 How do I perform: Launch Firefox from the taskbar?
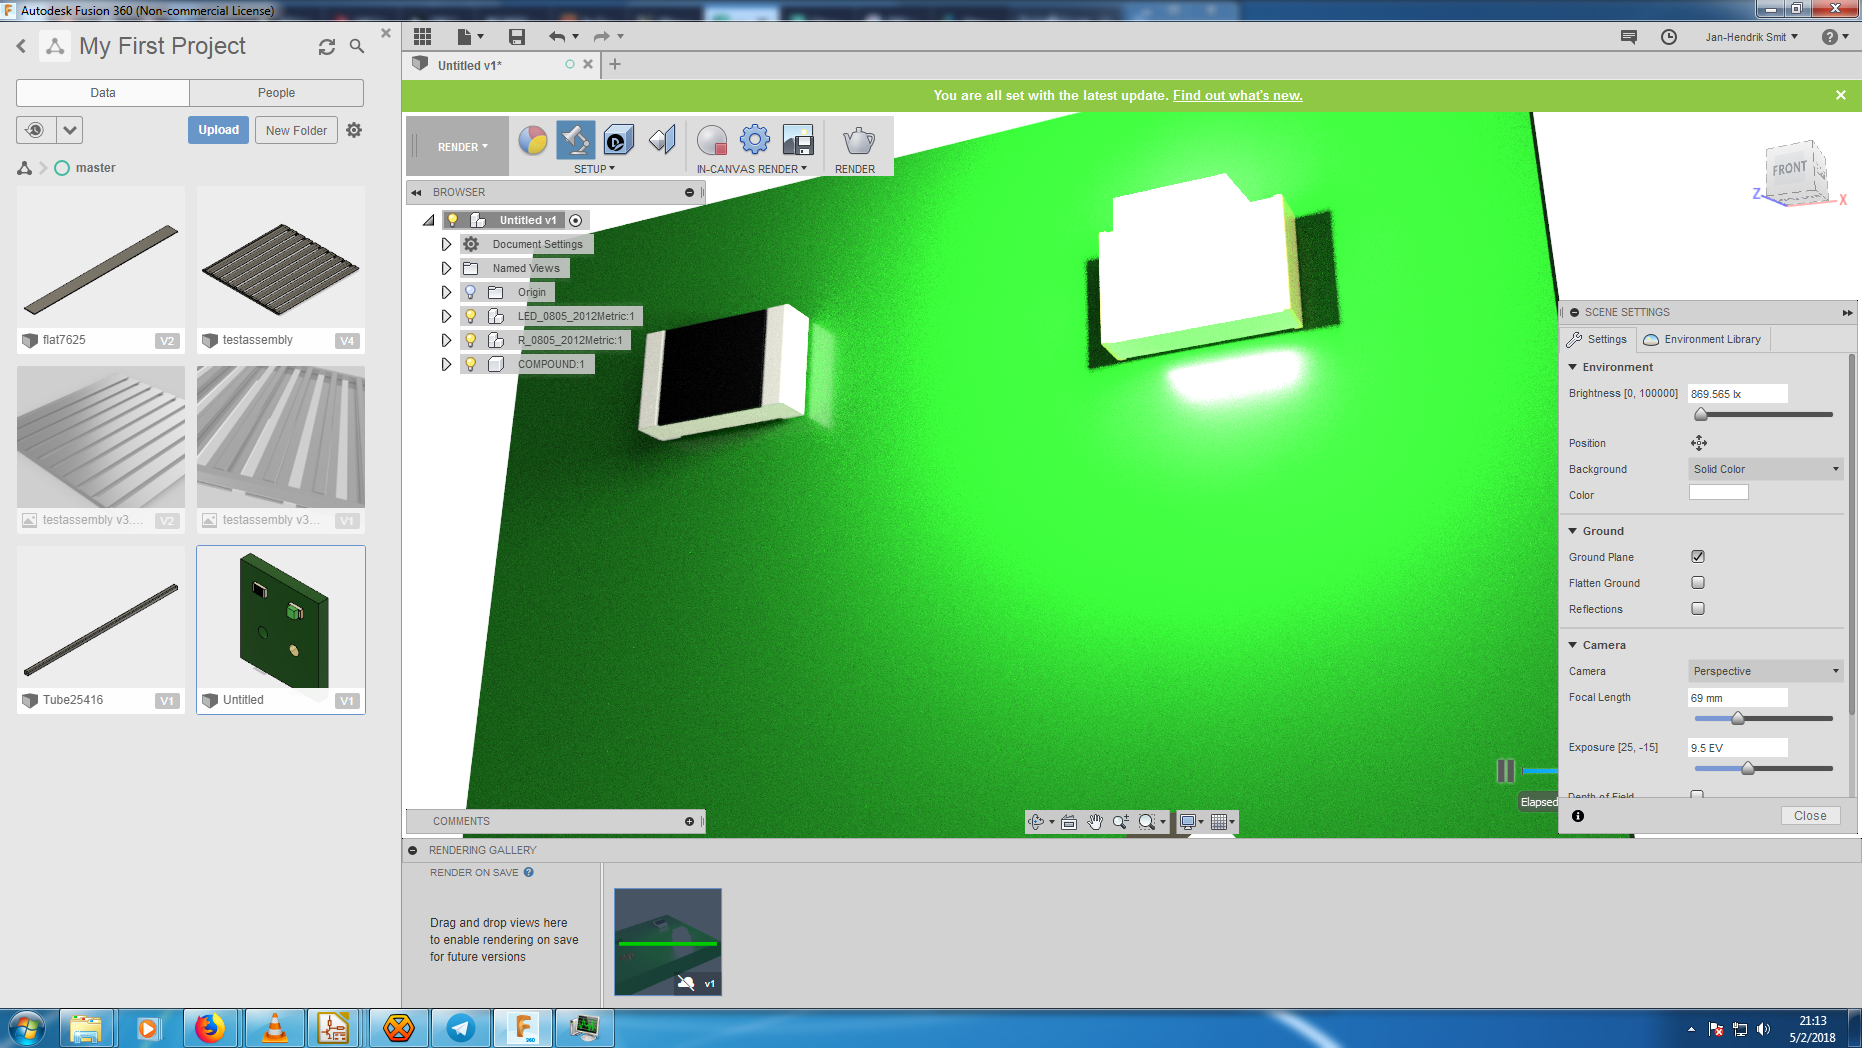[x=210, y=1028]
